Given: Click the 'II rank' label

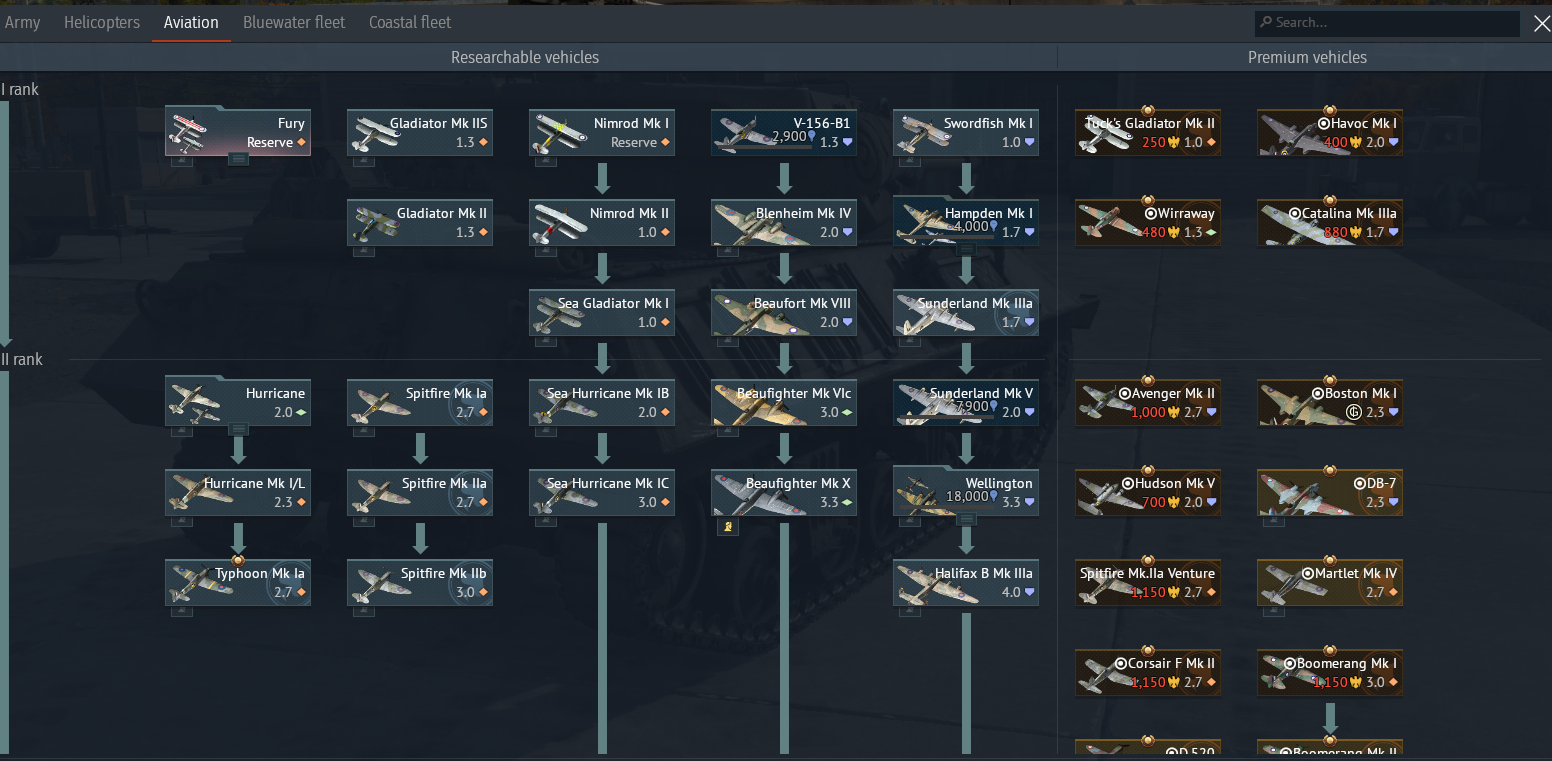Looking at the screenshot, I should (22, 359).
